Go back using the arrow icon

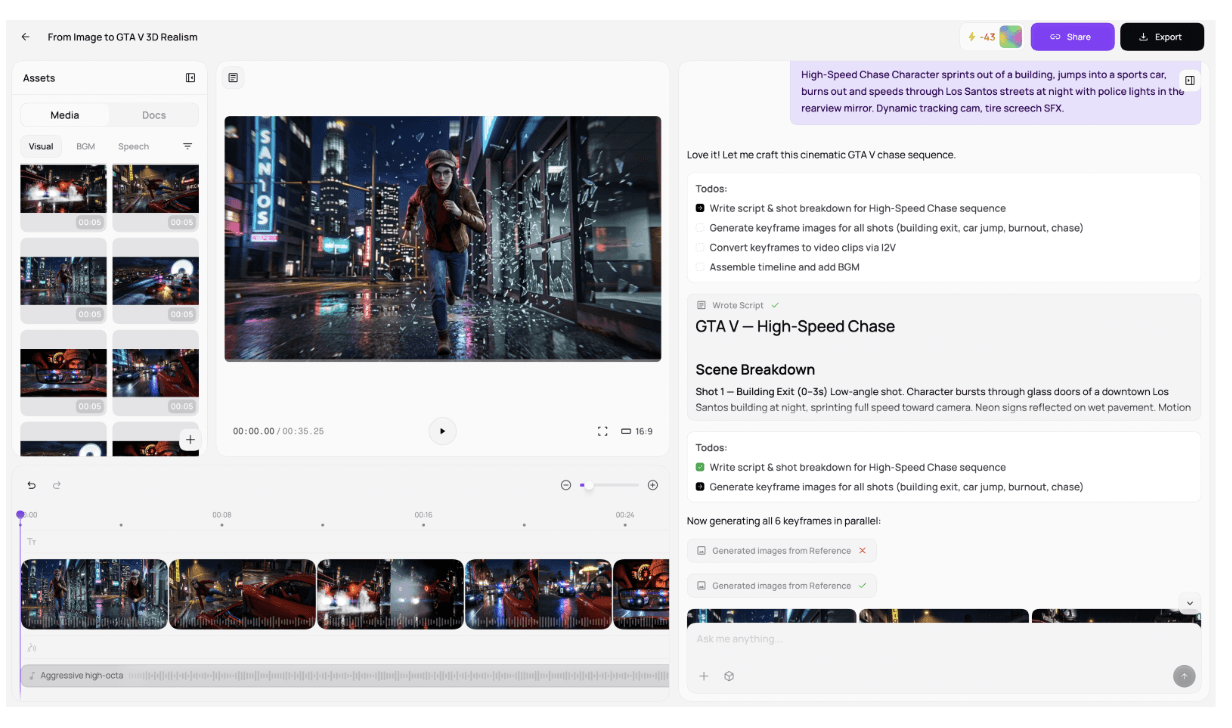coord(25,37)
